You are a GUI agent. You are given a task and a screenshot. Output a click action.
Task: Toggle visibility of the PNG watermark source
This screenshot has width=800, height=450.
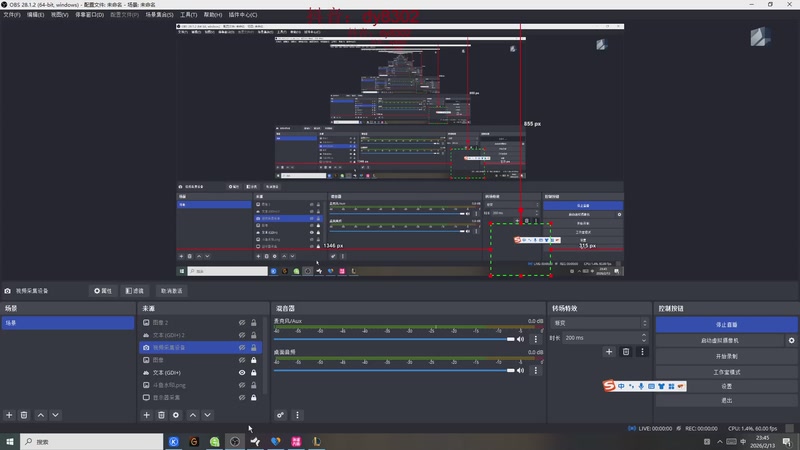pos(242,385)
